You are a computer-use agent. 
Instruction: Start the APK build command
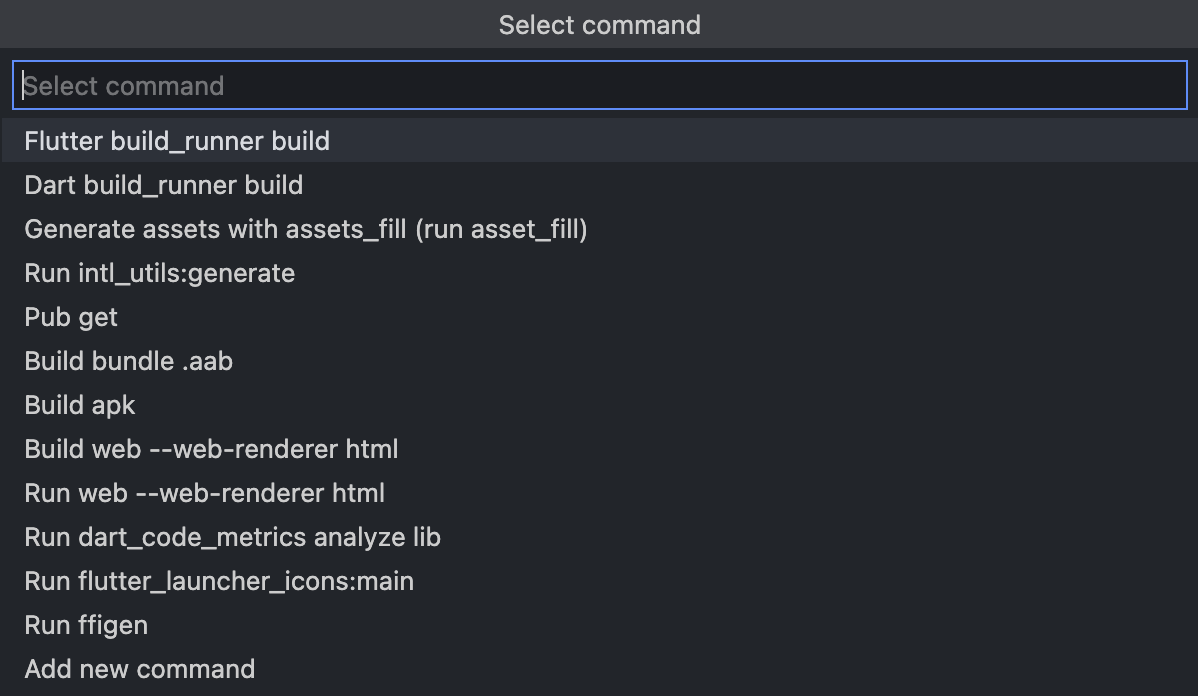pyautogui.click(x=80, y=405)
